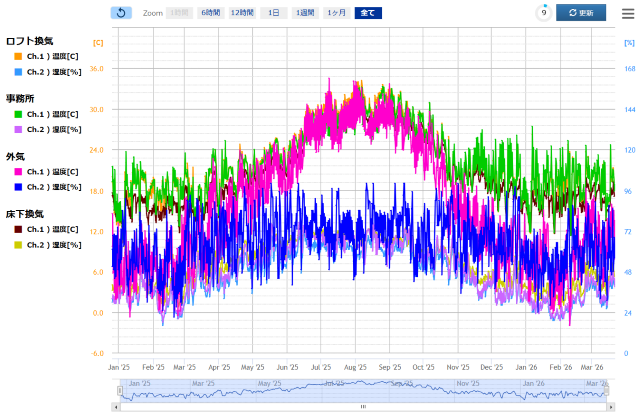The height and width of the screenshot is (413, 640).
Task: Click blue swatch of 外気 Ch.2 湿度
Action: point(18,187)
